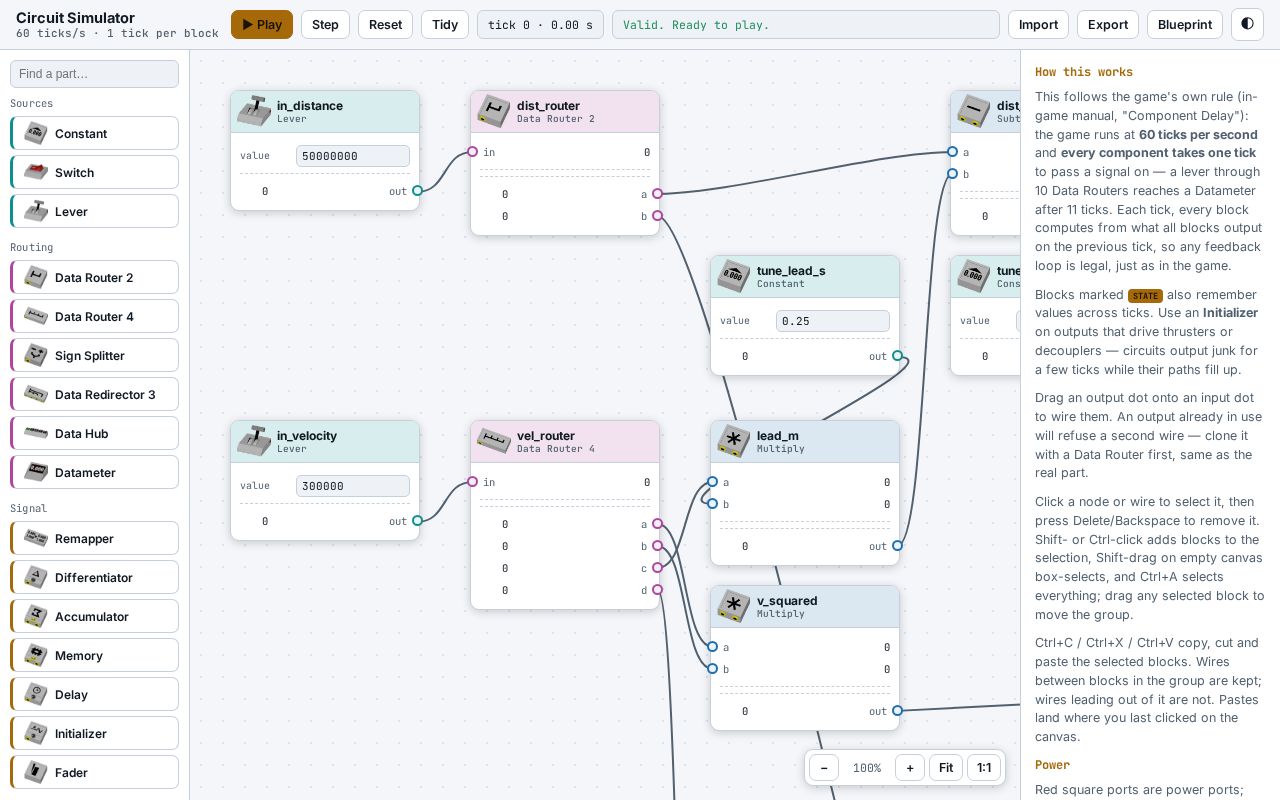Viewport: 1280px width, 800px height.
Task: Select the Delay part
Action: [94, 694]
